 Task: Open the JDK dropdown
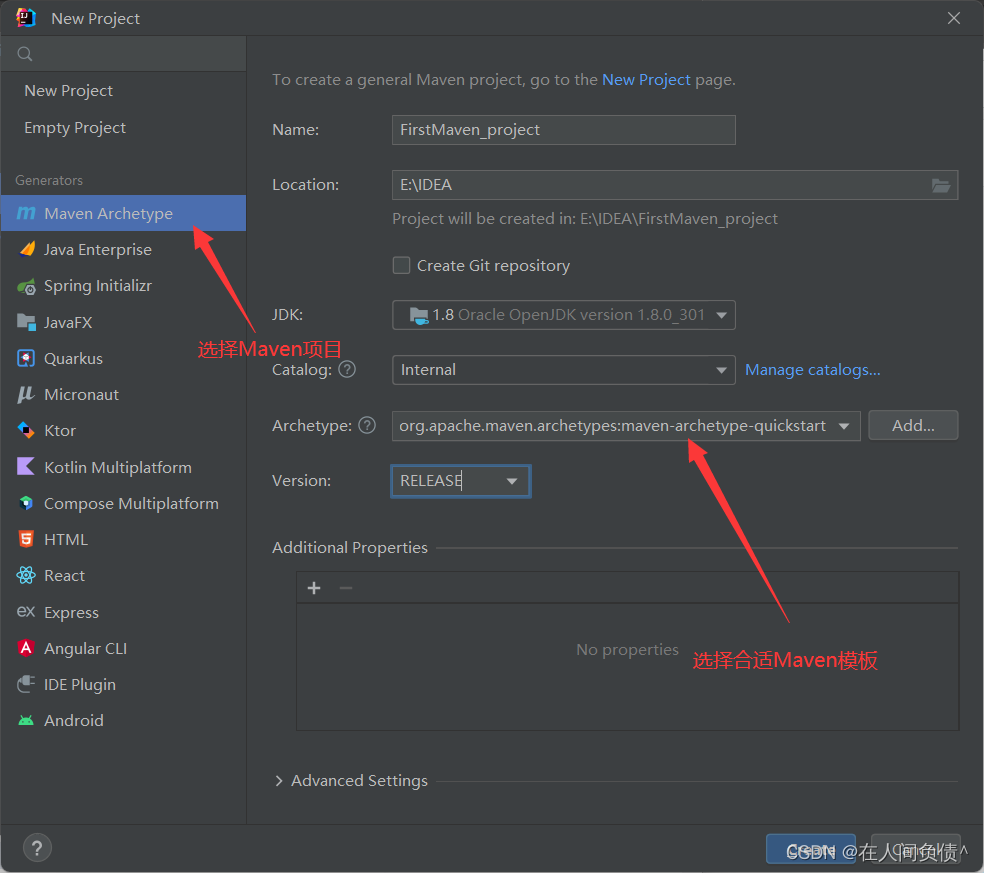564,315
